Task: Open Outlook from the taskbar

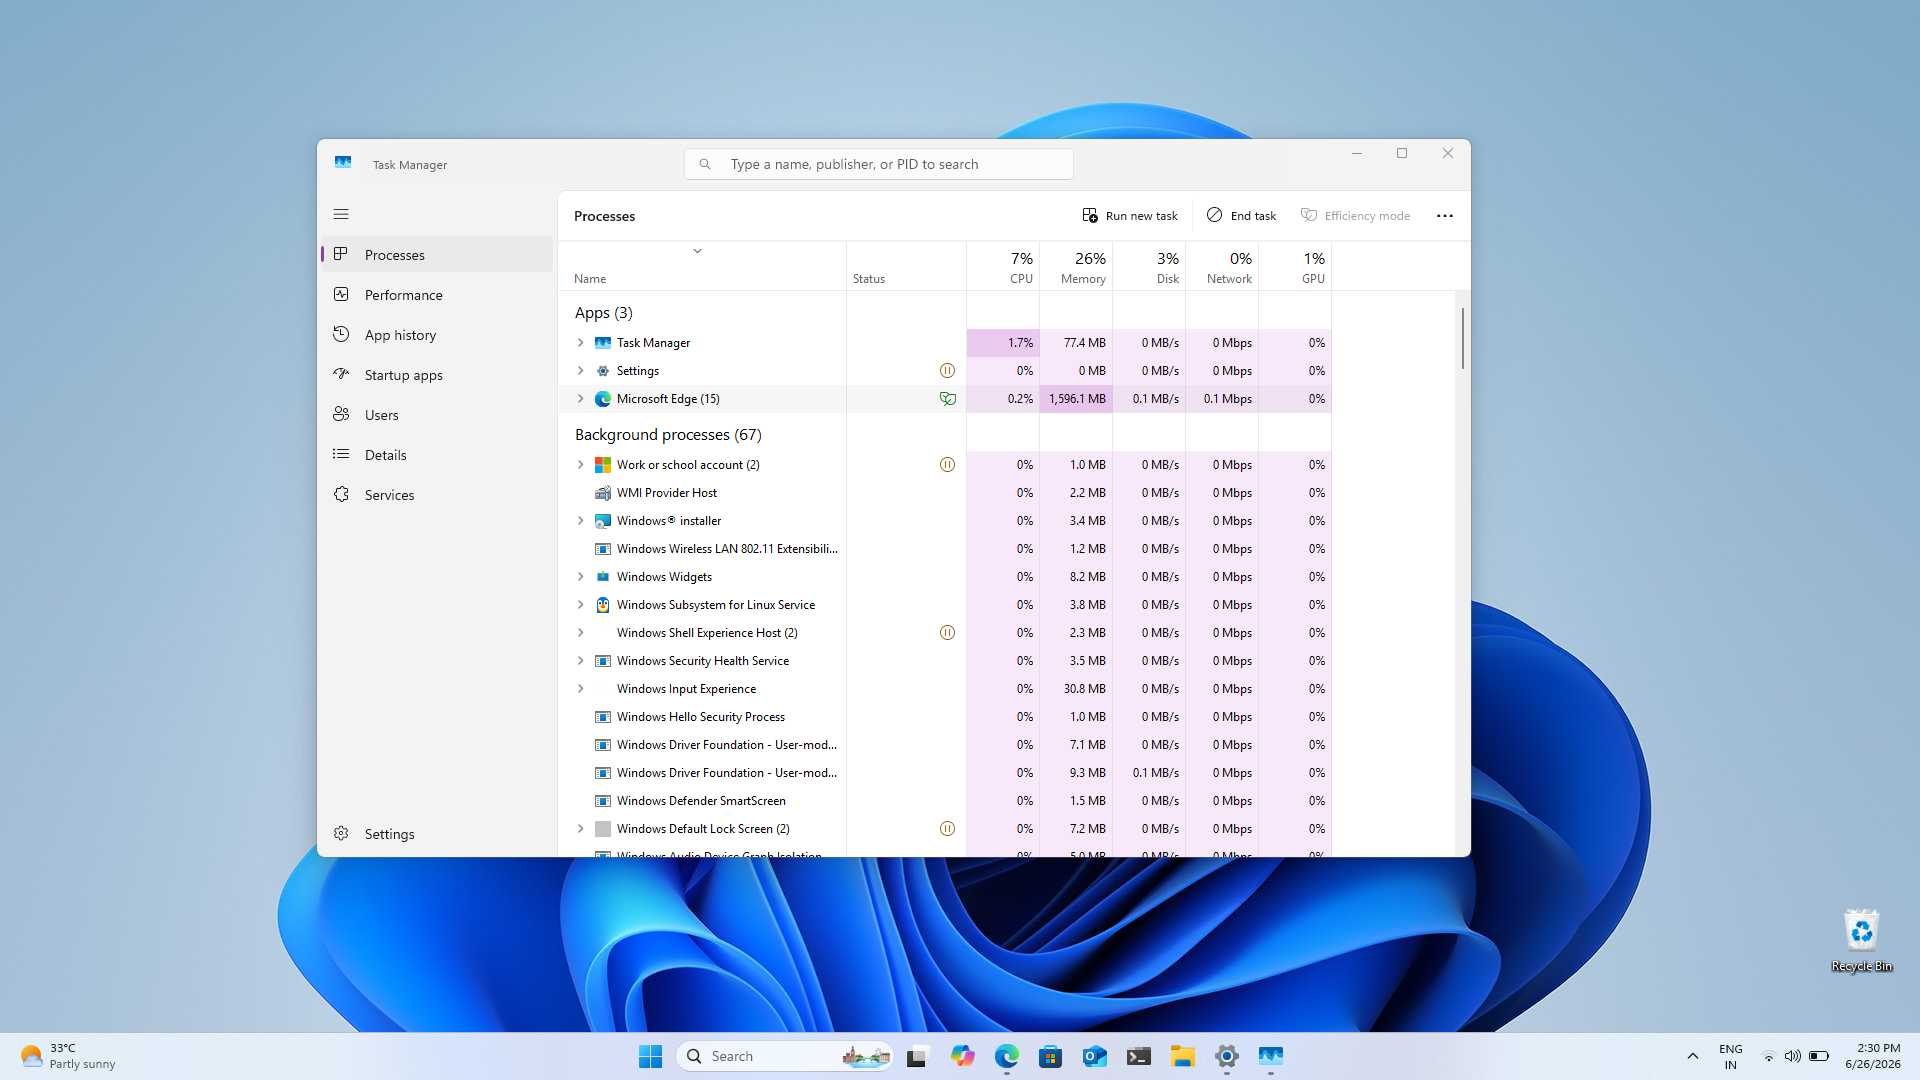Action: click(x=1094, y=1056)
